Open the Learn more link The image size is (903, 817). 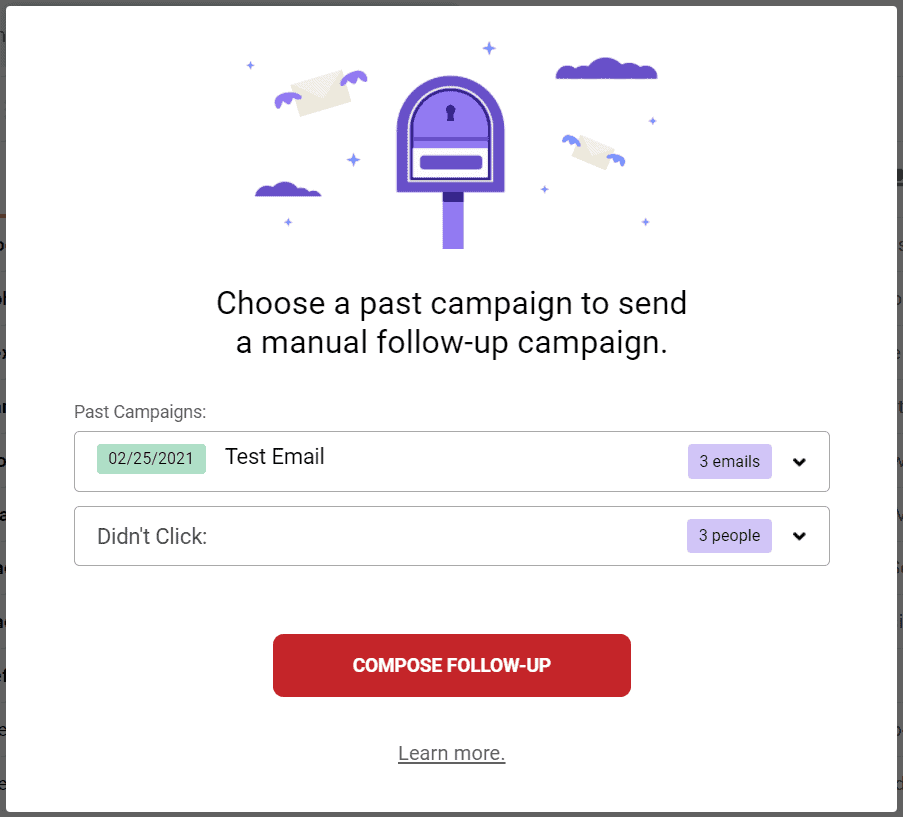tap(452, 753)
